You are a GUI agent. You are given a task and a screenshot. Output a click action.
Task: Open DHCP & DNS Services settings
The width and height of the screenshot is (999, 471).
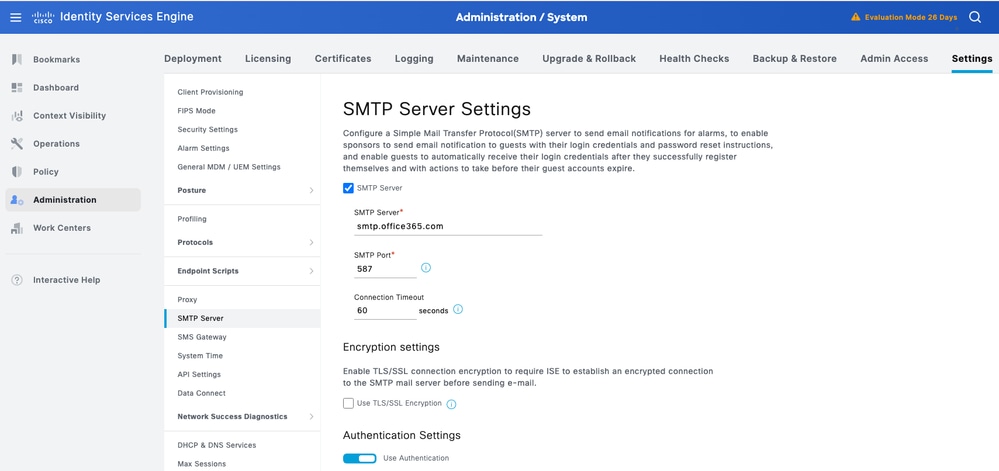217,445
